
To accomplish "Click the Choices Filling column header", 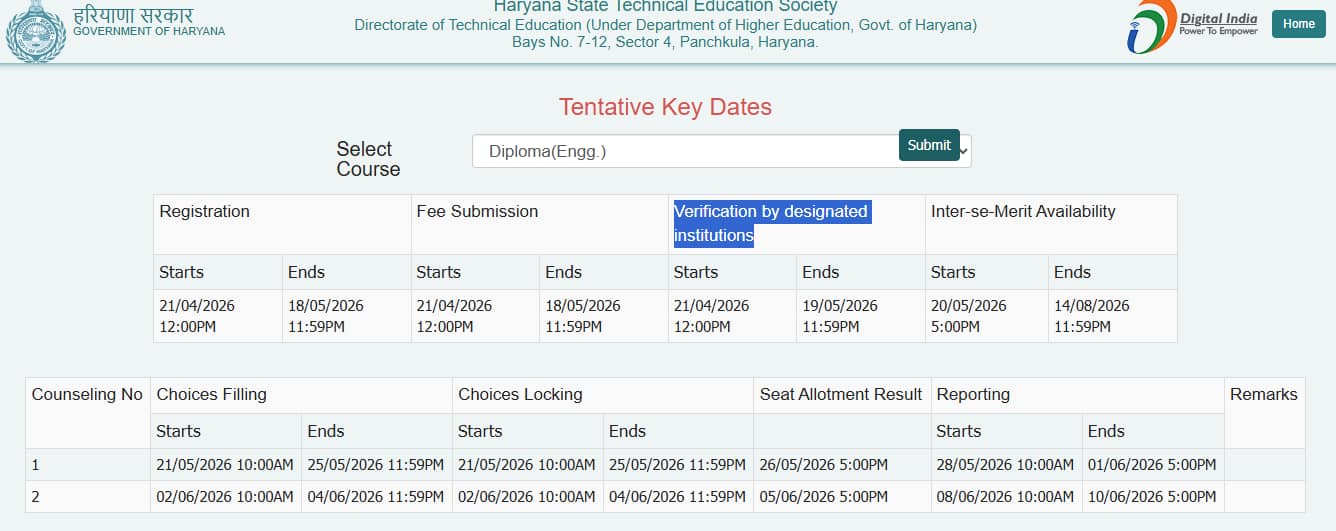I will point(212,395).
